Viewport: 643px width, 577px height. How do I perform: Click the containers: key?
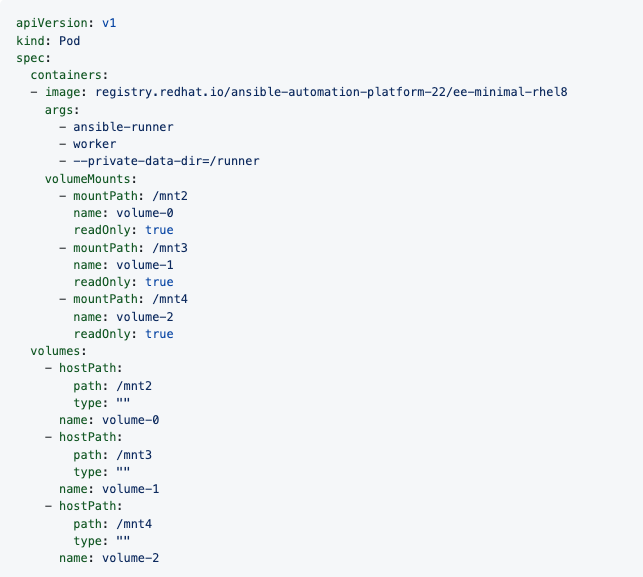click(x=69, y=74)
